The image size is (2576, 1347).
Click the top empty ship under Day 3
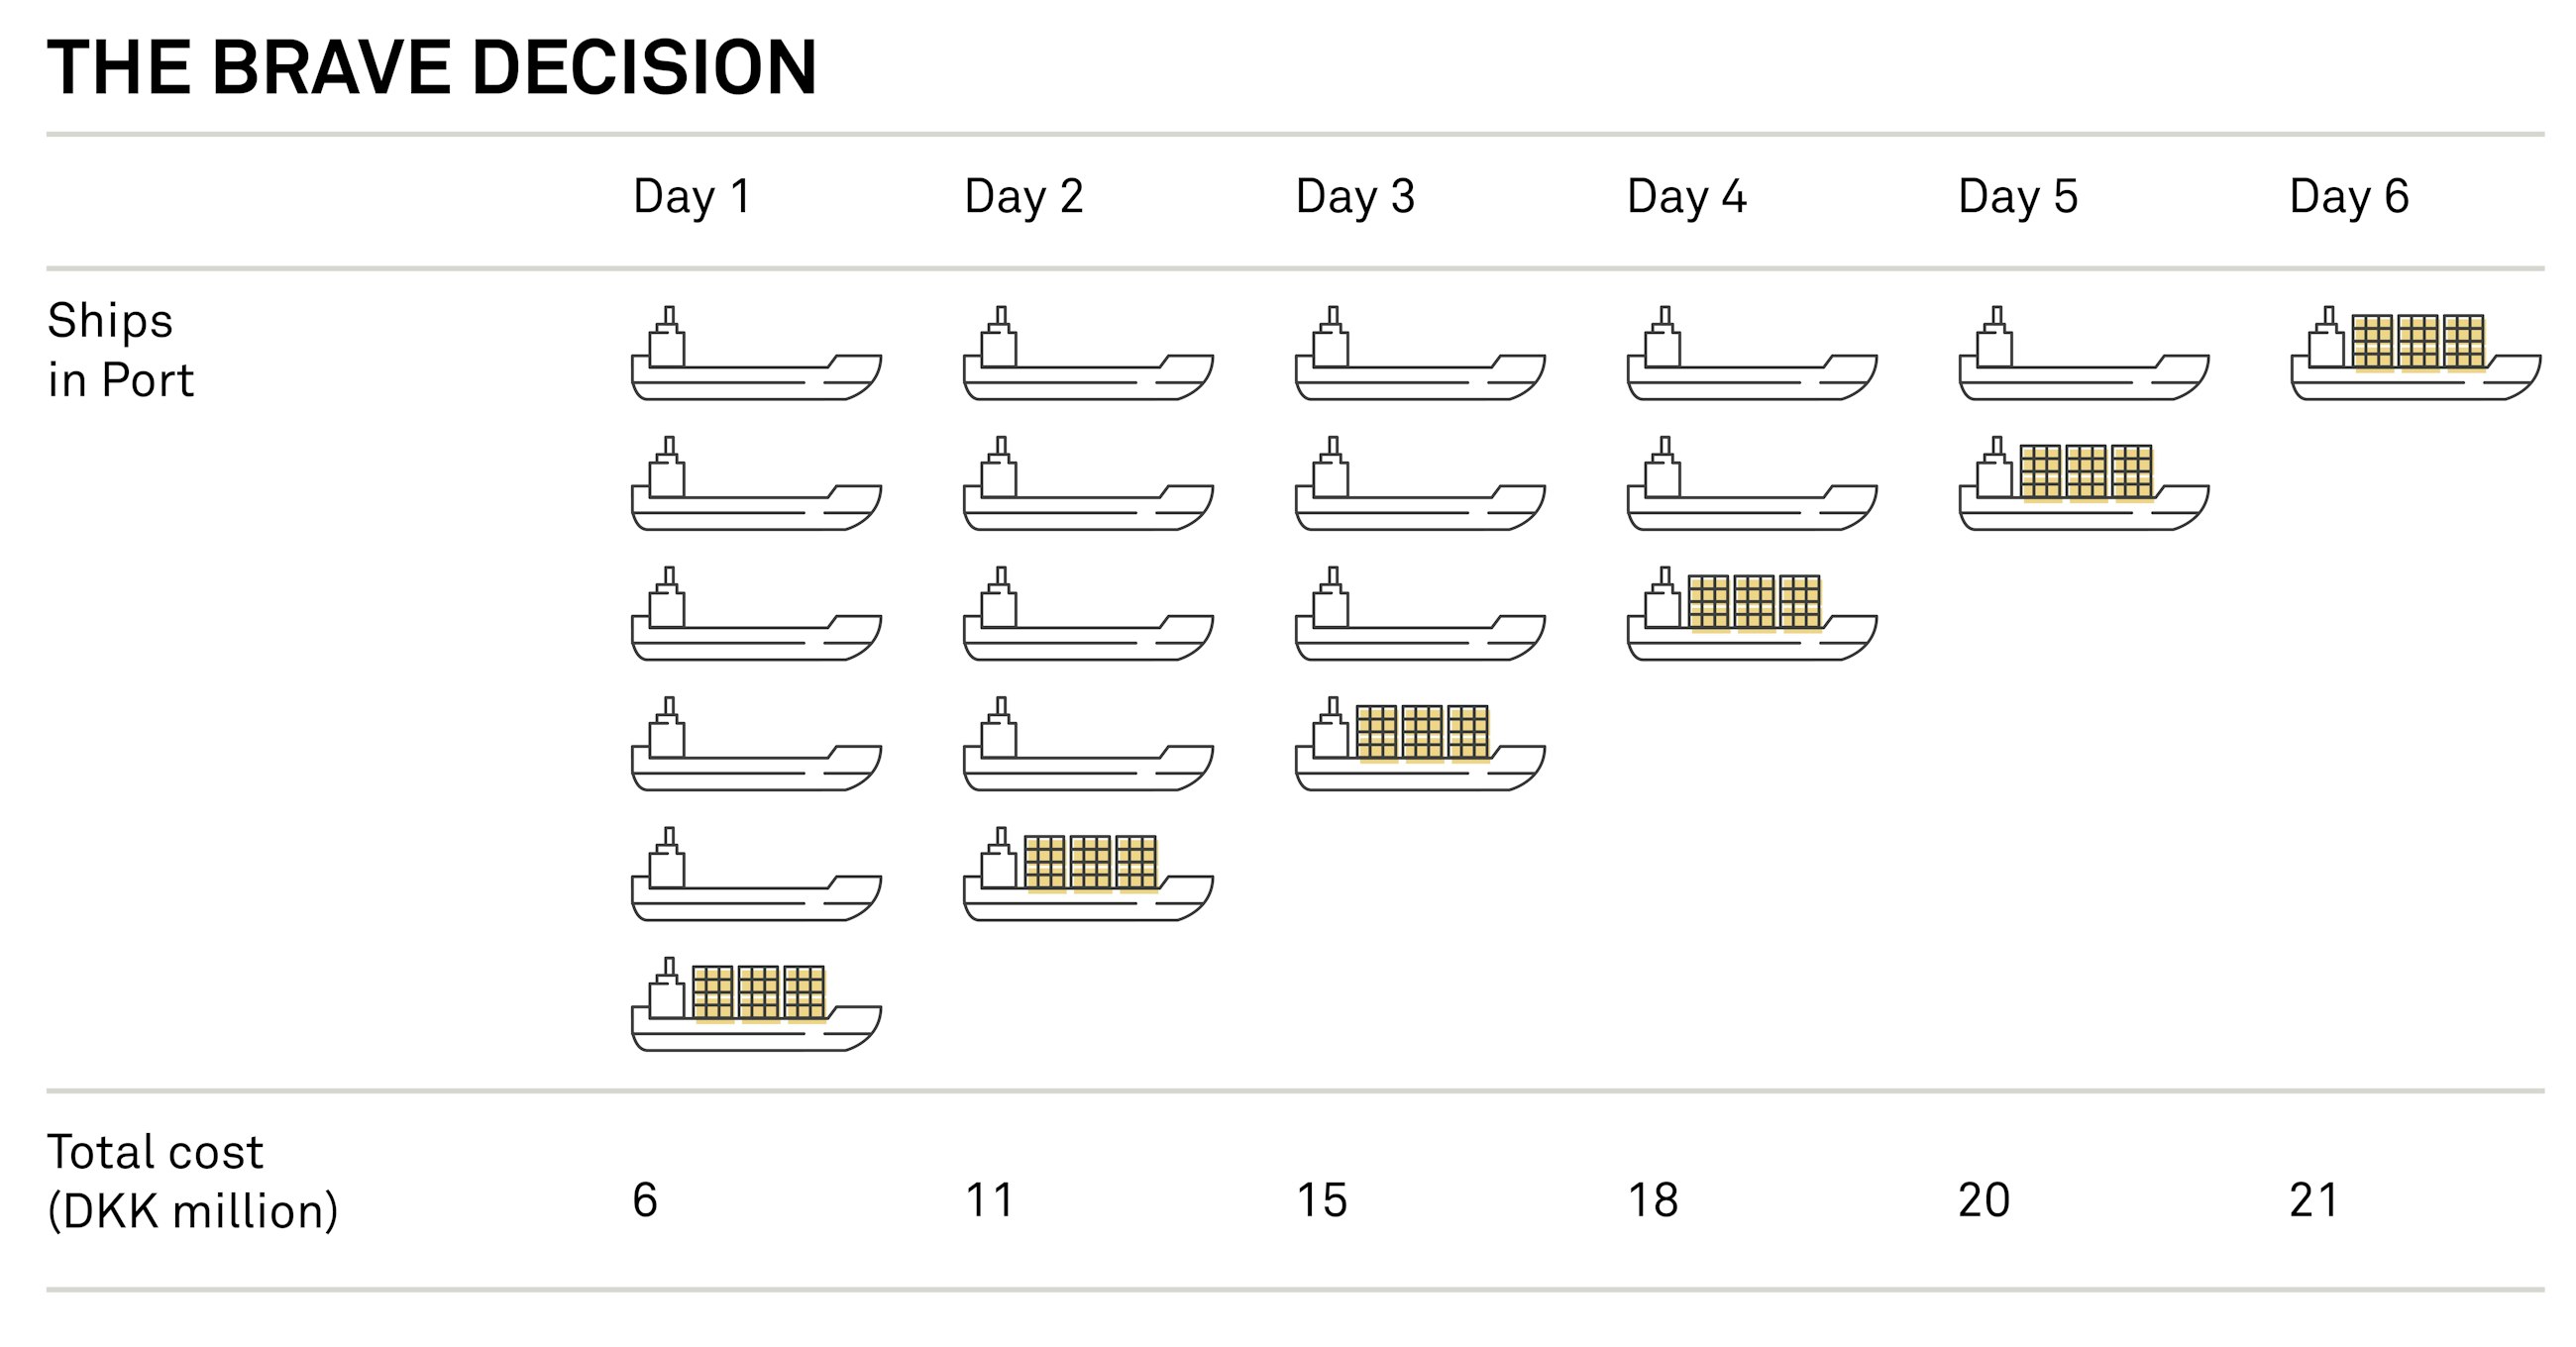point(1420,355)
